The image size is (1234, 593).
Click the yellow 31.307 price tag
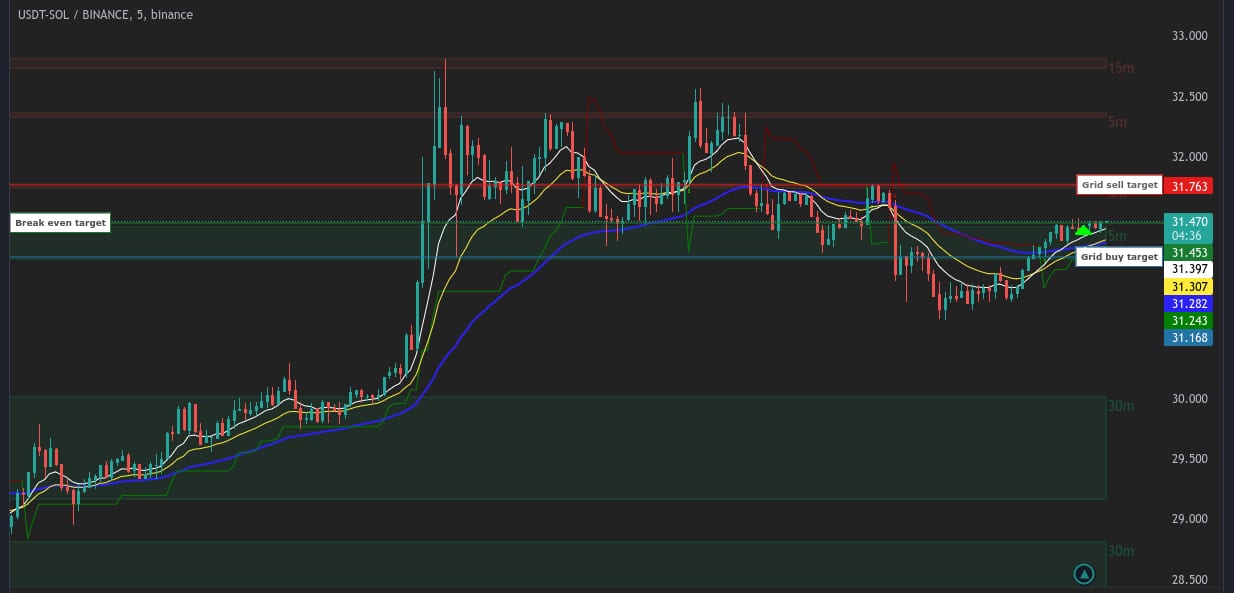[x=1189, y=286]
